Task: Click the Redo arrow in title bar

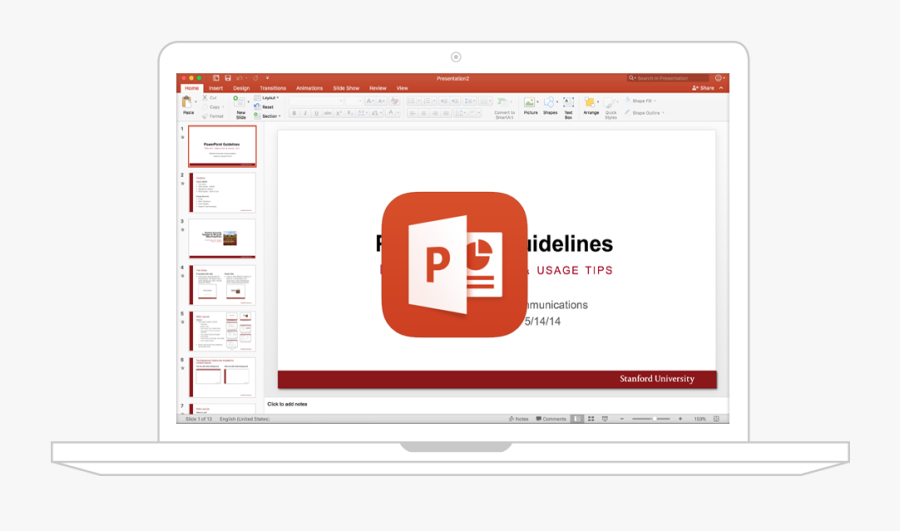Action: 255,78
